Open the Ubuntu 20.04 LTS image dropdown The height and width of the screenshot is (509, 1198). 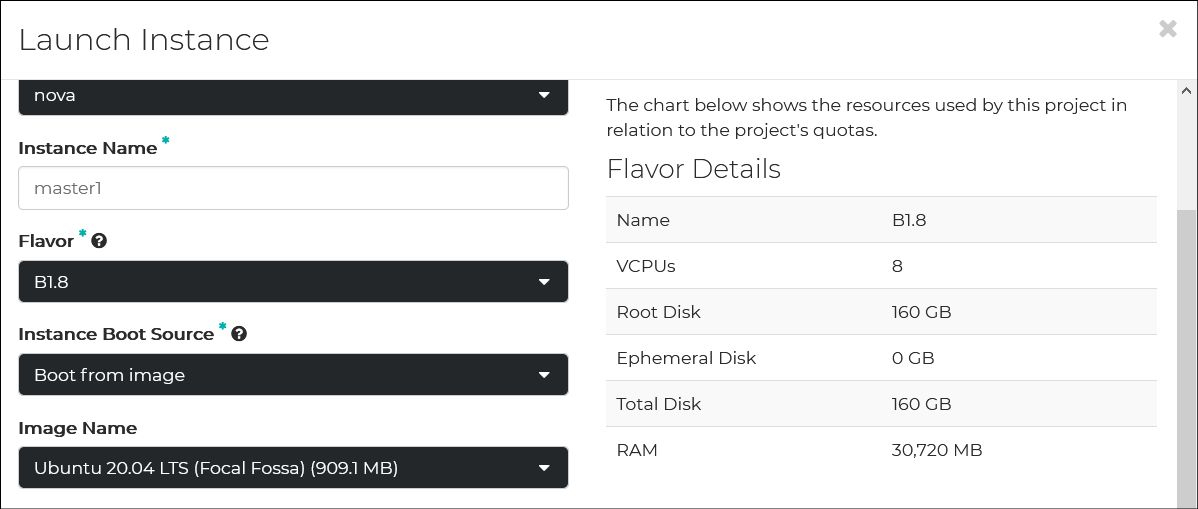click(x=293, y=468)
